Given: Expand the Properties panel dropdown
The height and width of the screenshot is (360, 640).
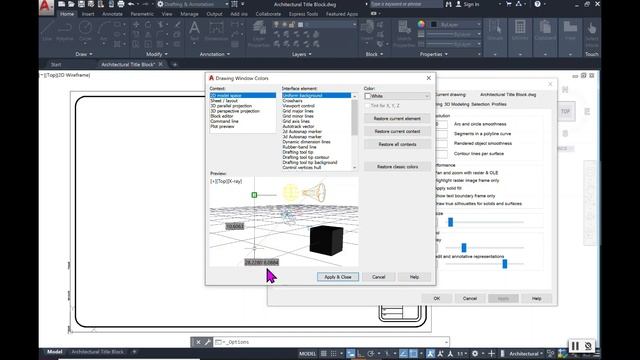Looking at the screenshot, I should point(433,54).
